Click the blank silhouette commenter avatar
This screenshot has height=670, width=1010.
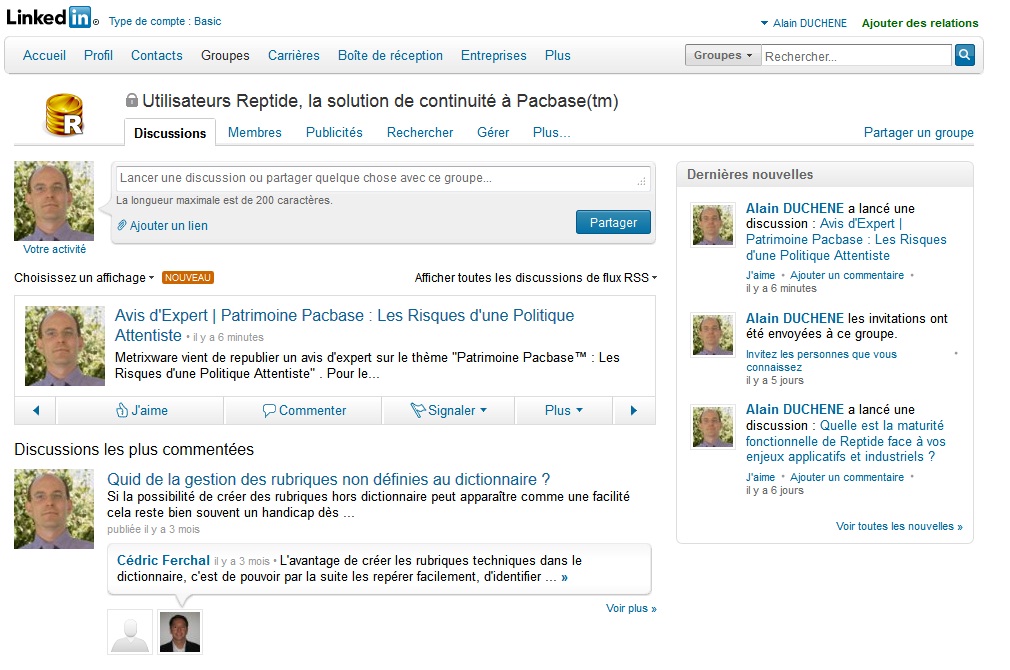[130, 632]
